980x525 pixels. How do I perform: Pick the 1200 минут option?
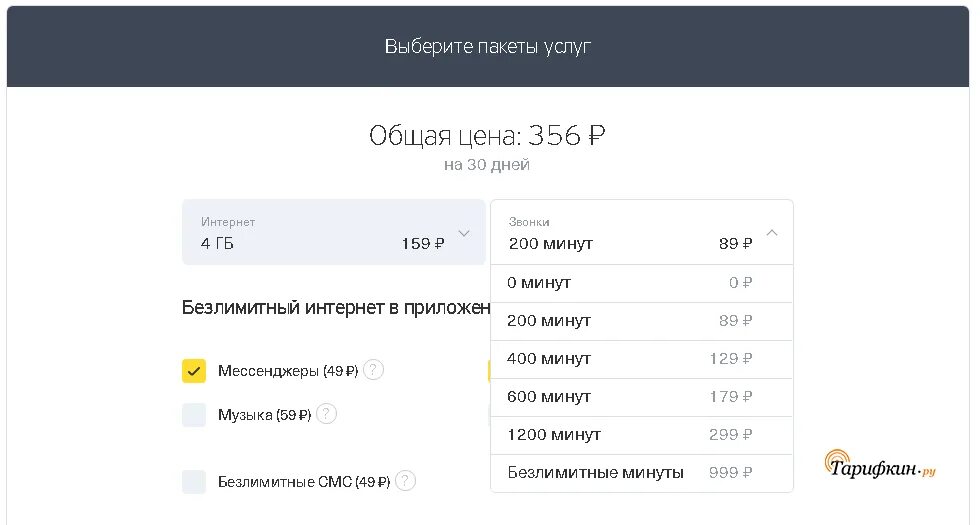pyautogui.click(x=642, y=436)
